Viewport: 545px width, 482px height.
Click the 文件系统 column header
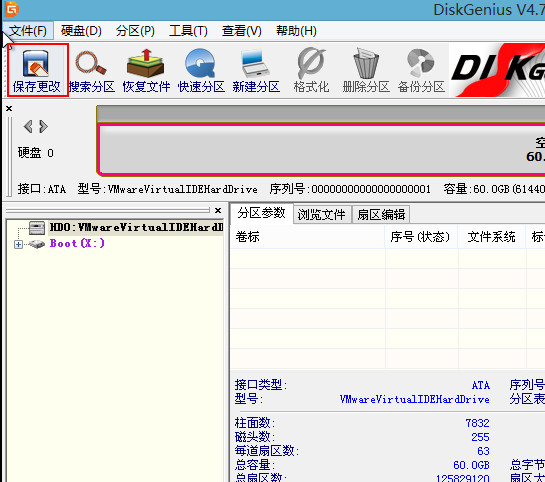click(x=491, y=237)
